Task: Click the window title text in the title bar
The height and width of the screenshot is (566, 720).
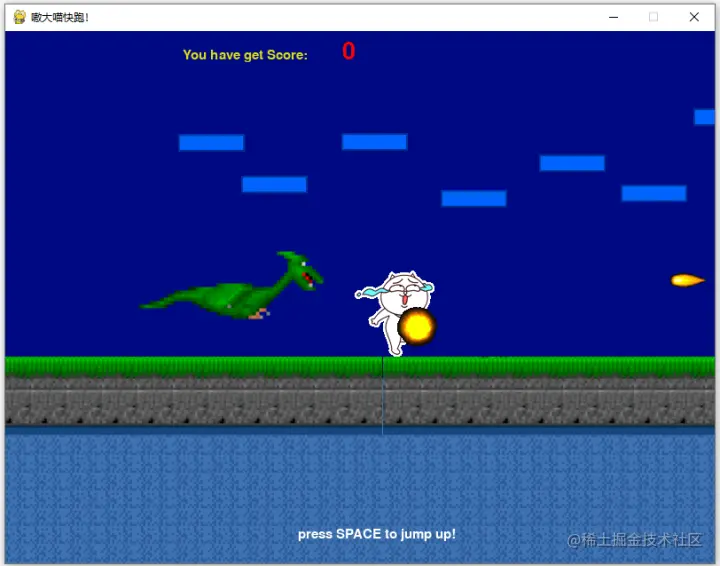Action: (60, 17)
